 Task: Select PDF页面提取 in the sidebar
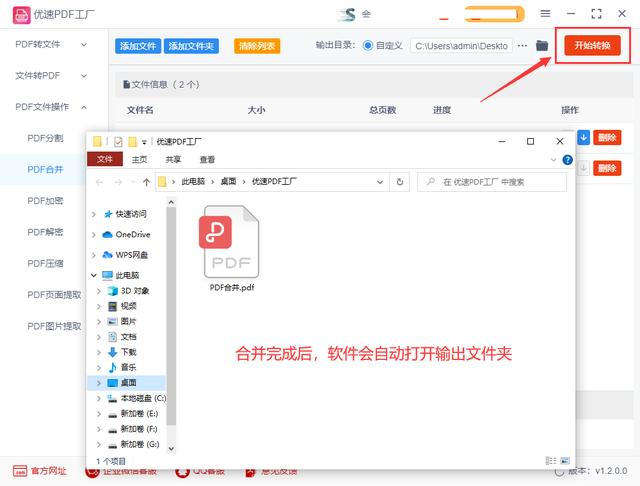point(54,295)
